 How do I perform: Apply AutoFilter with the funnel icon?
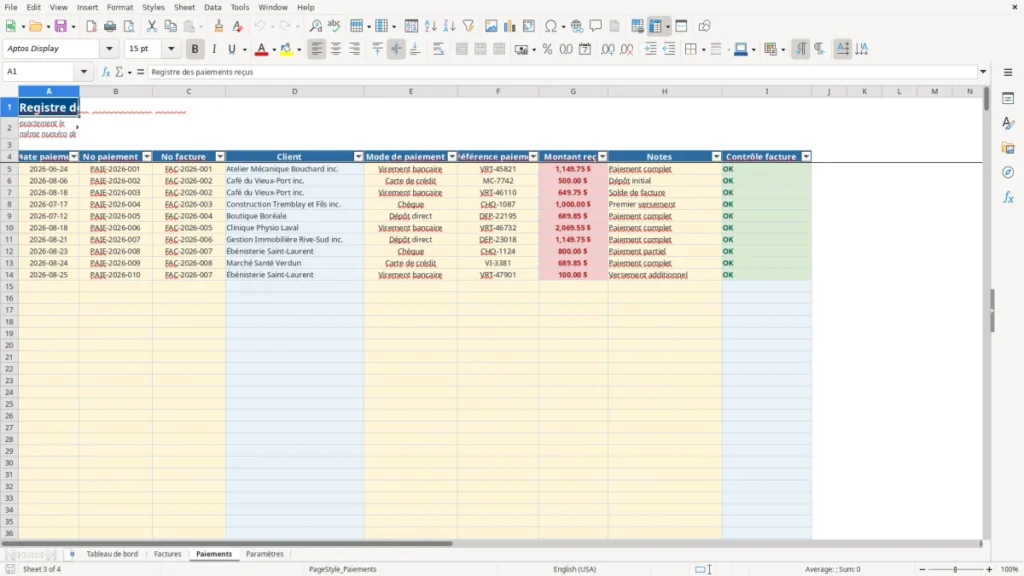coord(468,26)
